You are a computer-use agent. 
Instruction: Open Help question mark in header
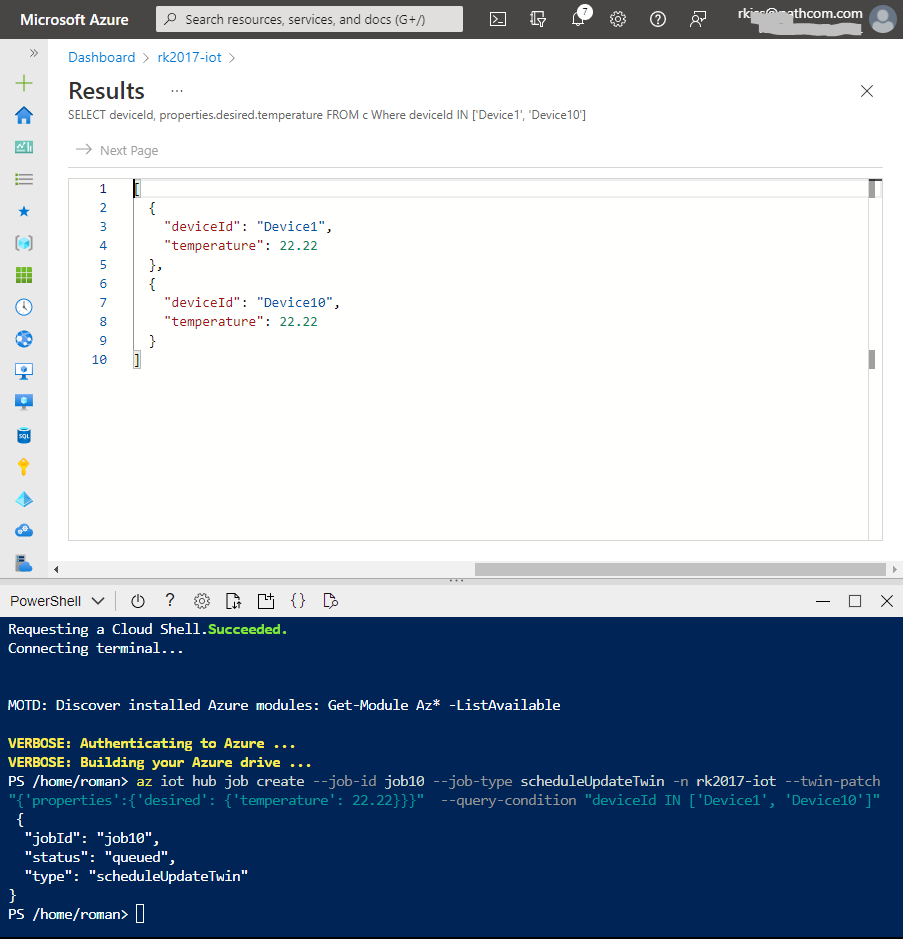pyautogui.click(x=657, y=19)
